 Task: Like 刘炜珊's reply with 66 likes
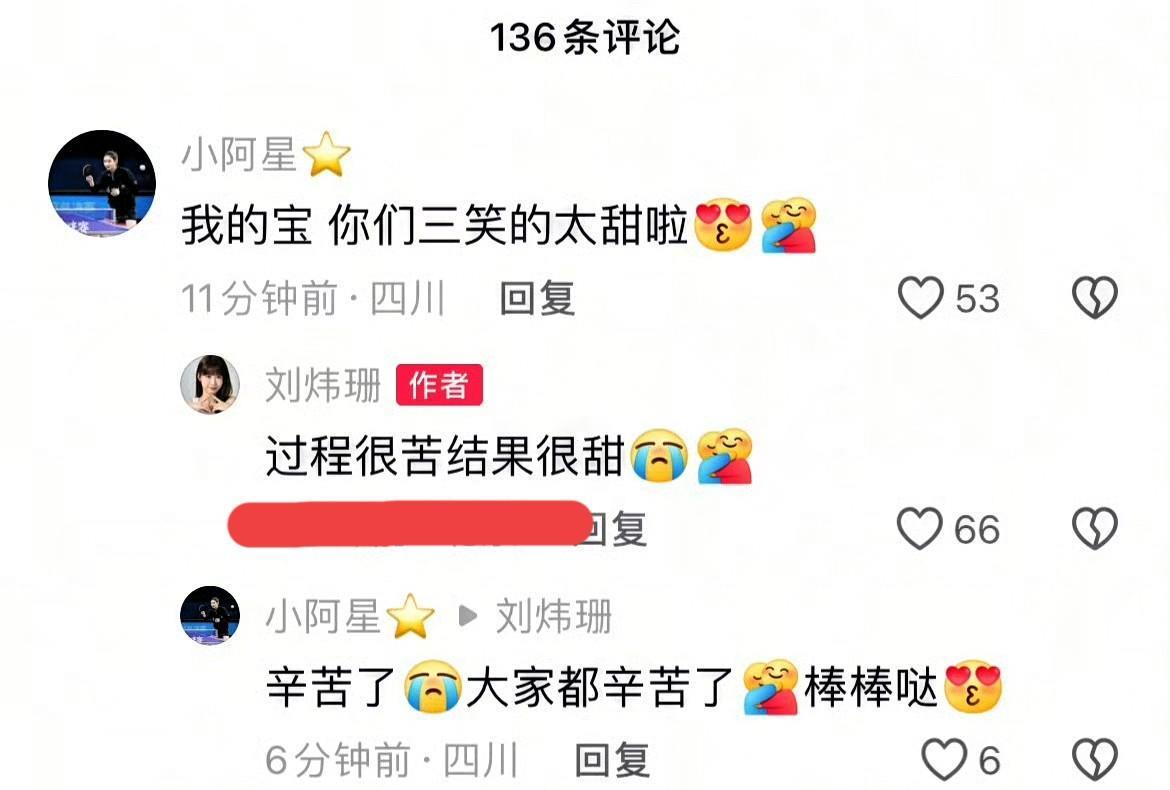point(919,529)
